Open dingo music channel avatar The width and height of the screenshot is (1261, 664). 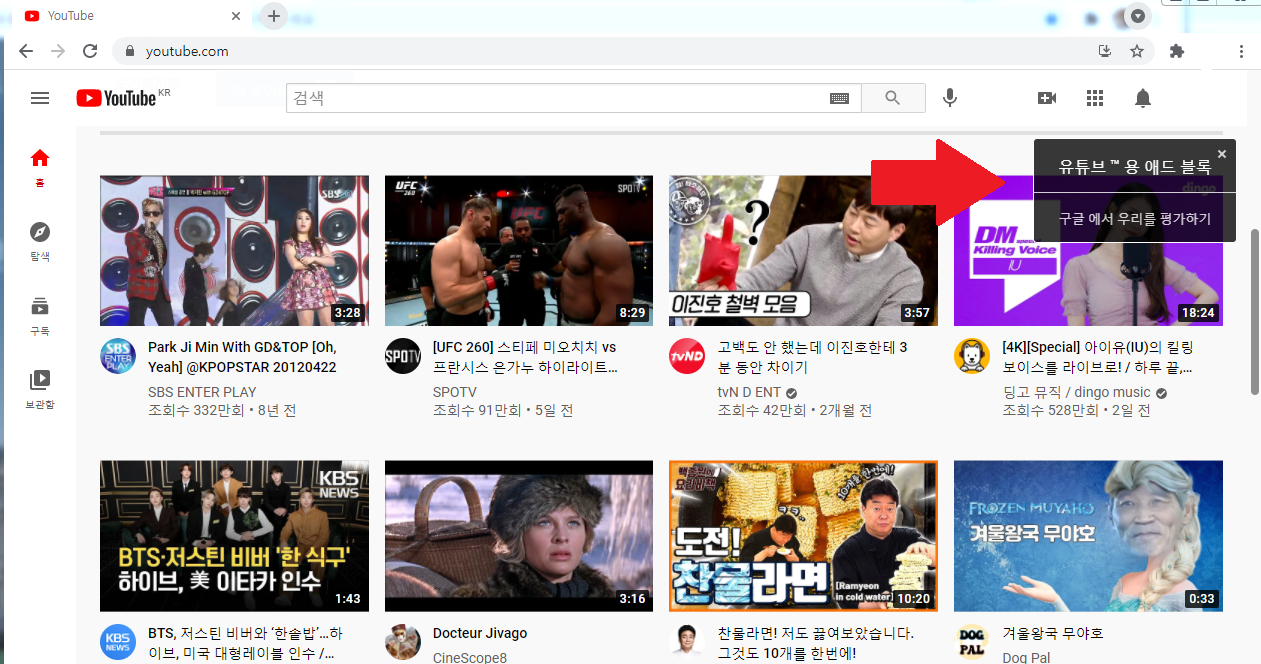coord(972,356)
